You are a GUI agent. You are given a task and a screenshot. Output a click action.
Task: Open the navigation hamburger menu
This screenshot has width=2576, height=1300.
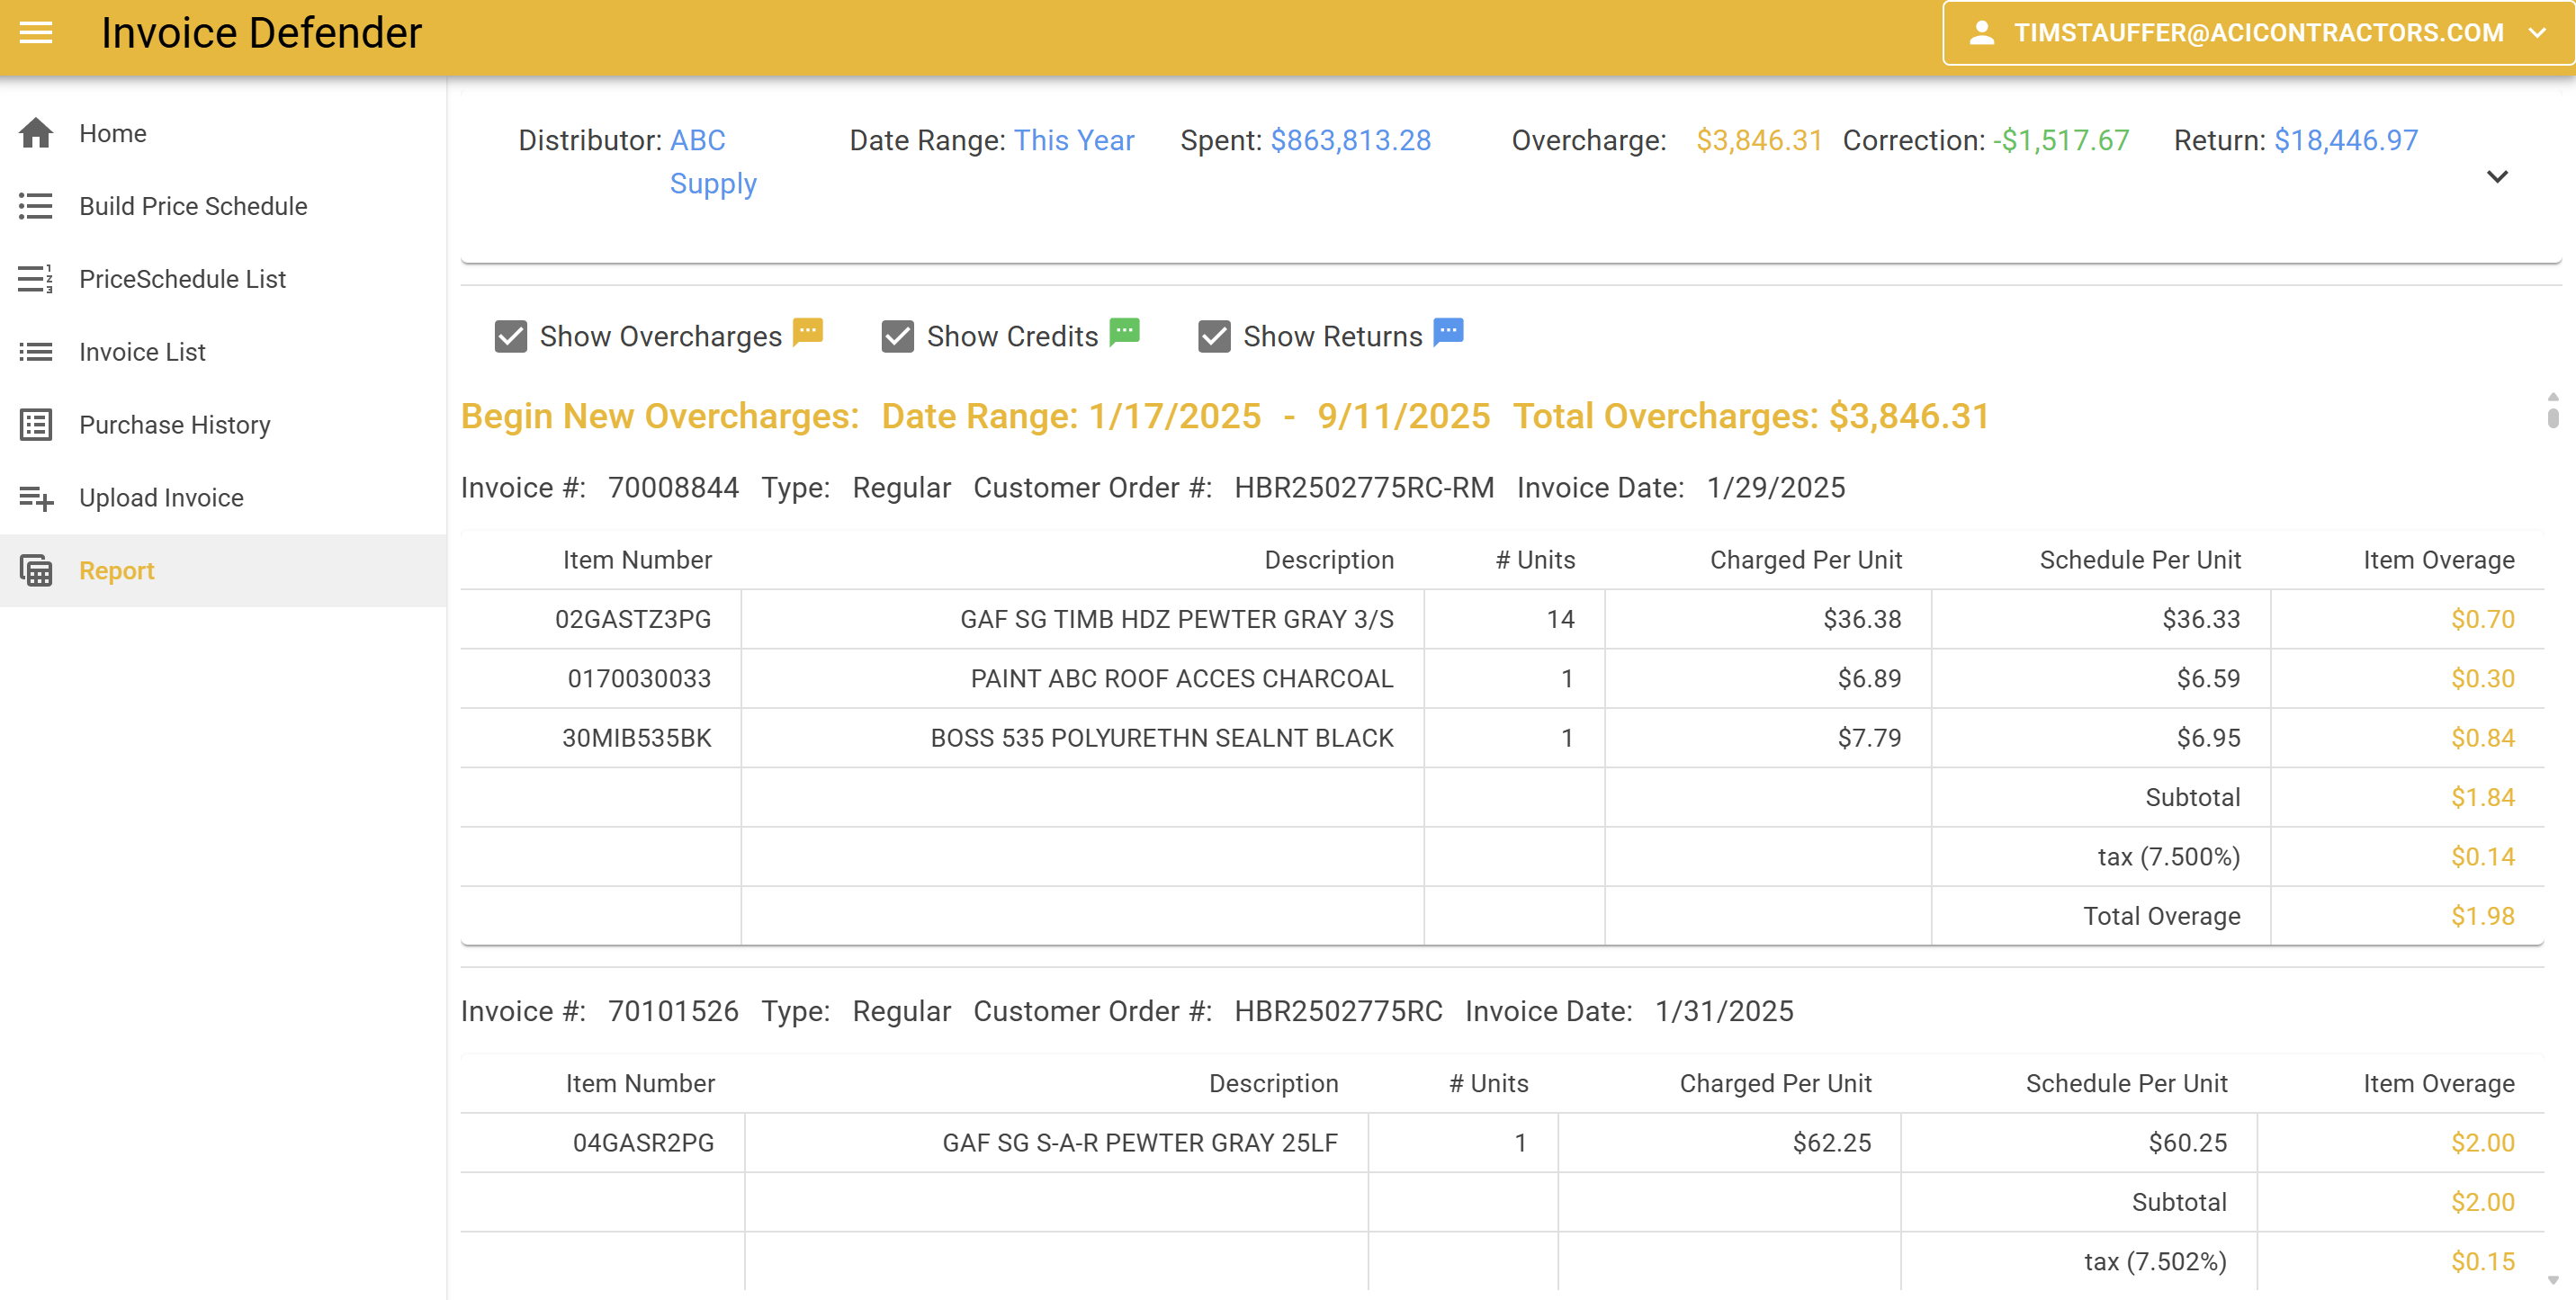click(36, 32)
